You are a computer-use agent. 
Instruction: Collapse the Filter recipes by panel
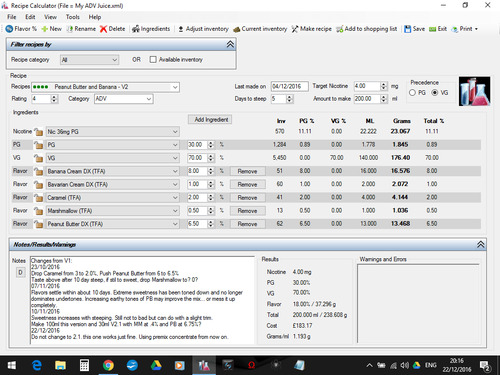230,44
